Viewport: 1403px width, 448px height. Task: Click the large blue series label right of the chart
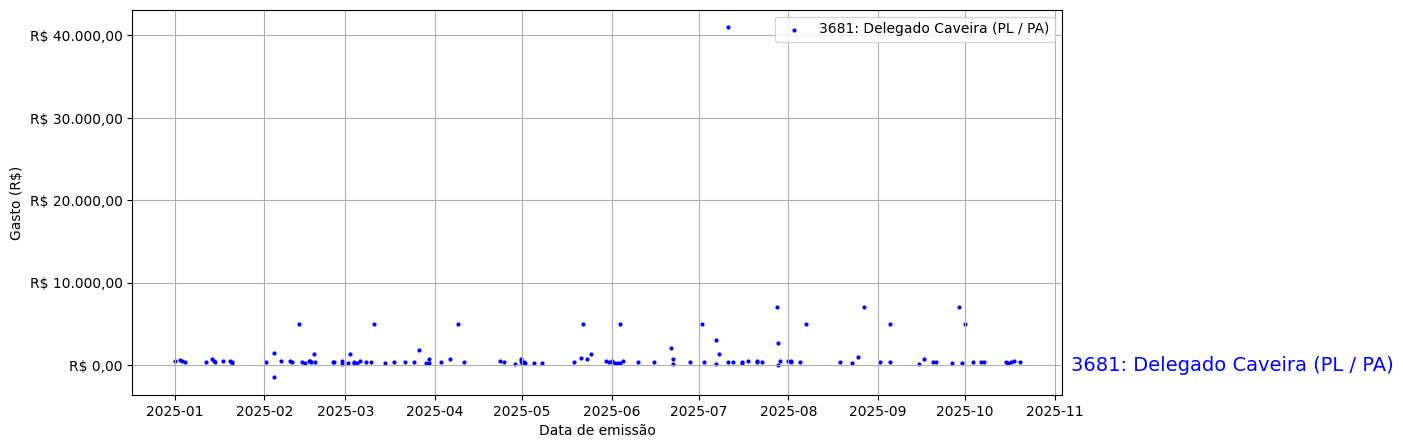point(1231,365)
